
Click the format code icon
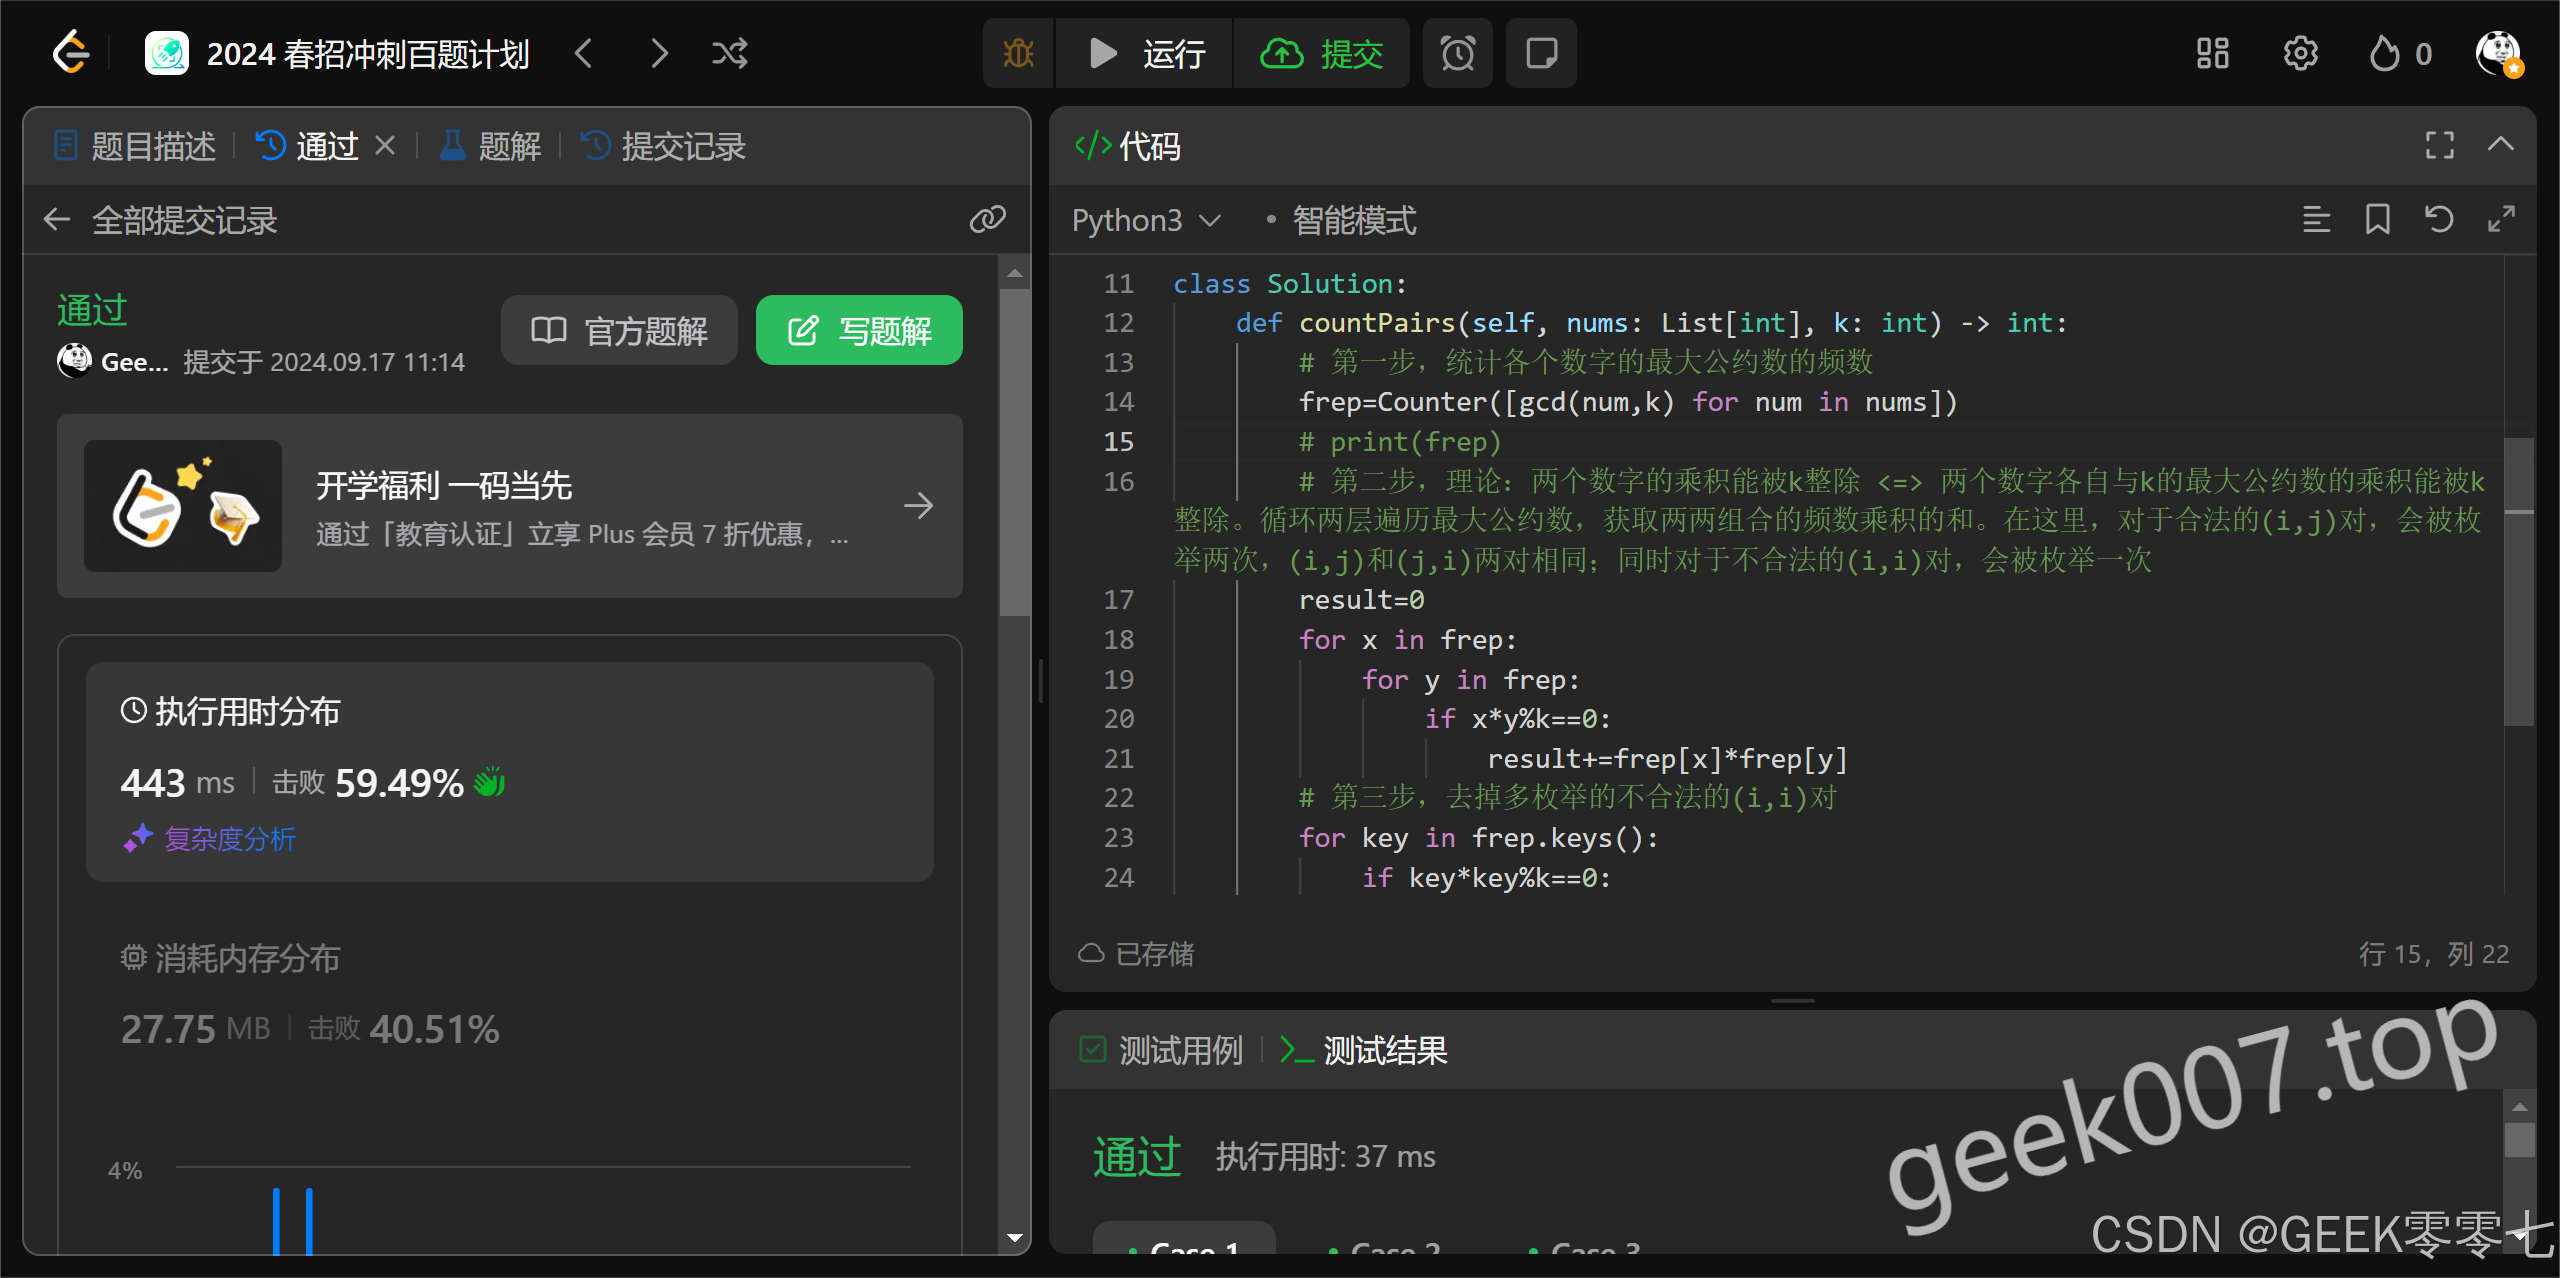point(2316,219)
